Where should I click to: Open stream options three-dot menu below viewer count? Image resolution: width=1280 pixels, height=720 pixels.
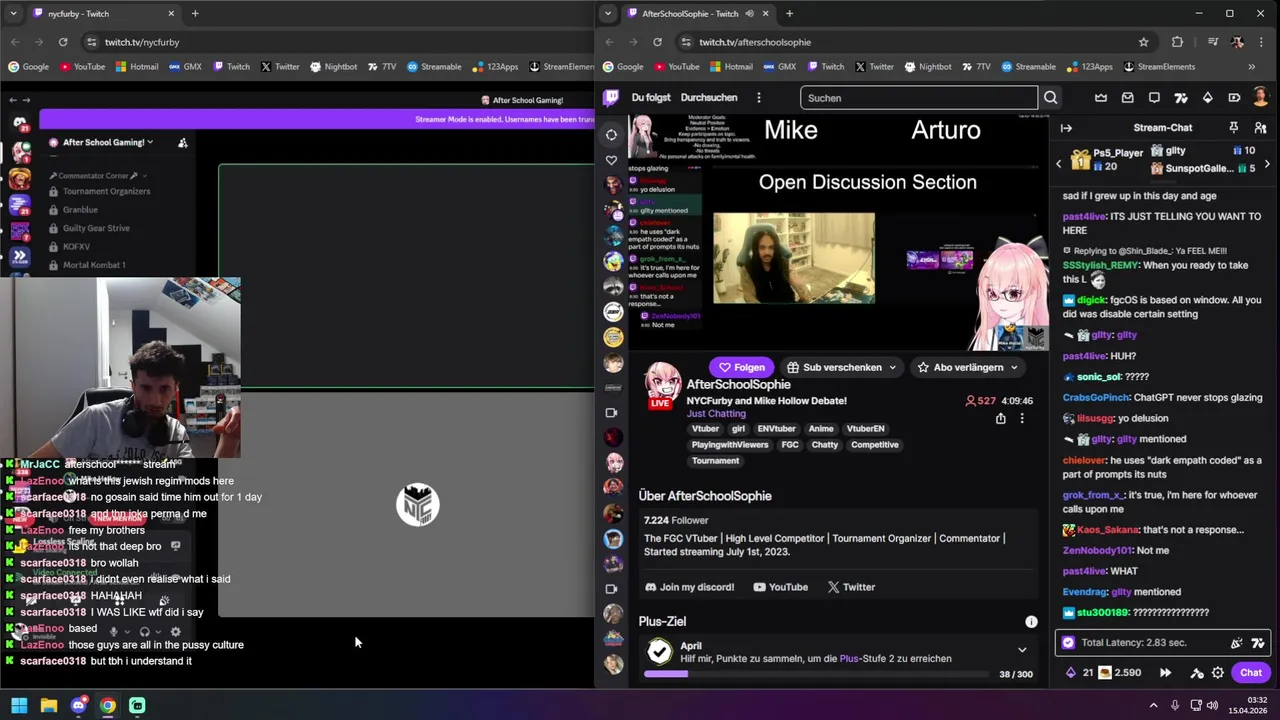(1022, 419)
